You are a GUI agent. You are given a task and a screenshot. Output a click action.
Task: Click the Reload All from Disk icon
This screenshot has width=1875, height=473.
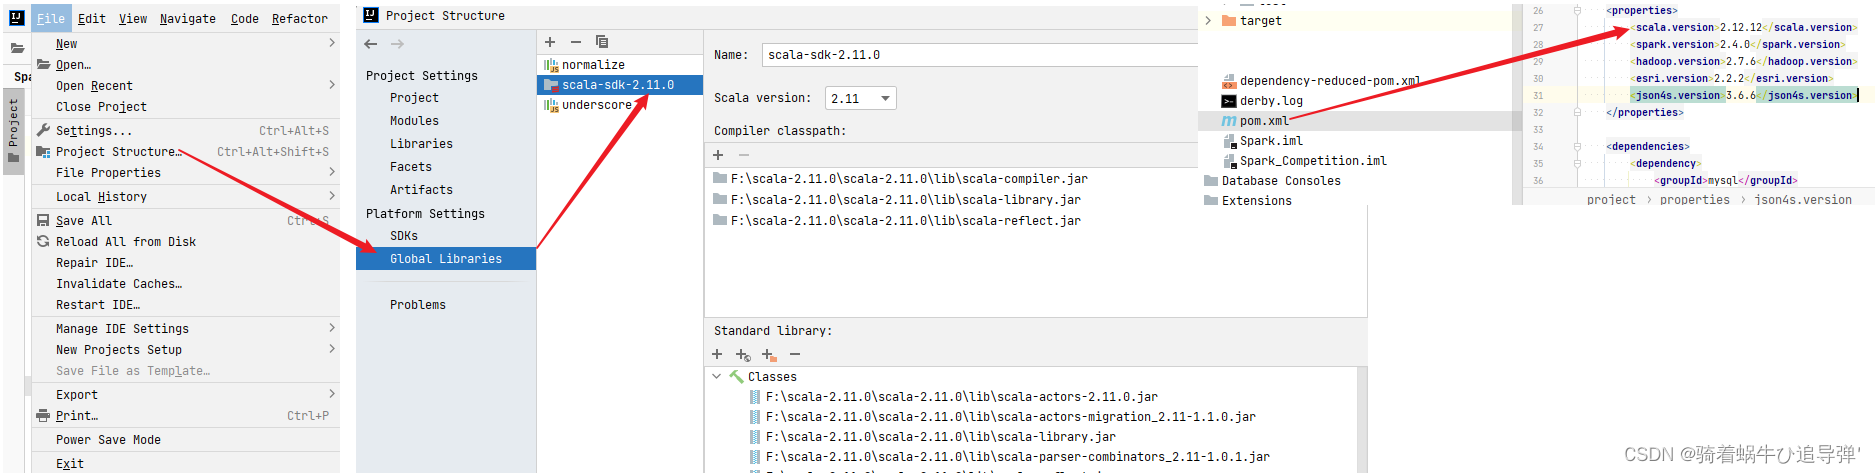click(43, 241)
